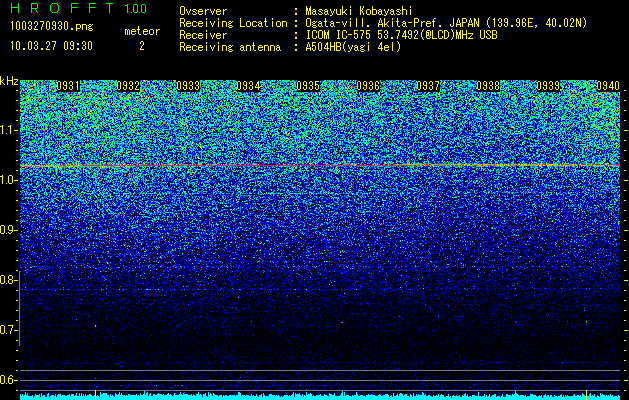The width and height of the screenshot is (629, 400).
Task: Click the 1.0 kHz axis label
Action: click(8, 181)
